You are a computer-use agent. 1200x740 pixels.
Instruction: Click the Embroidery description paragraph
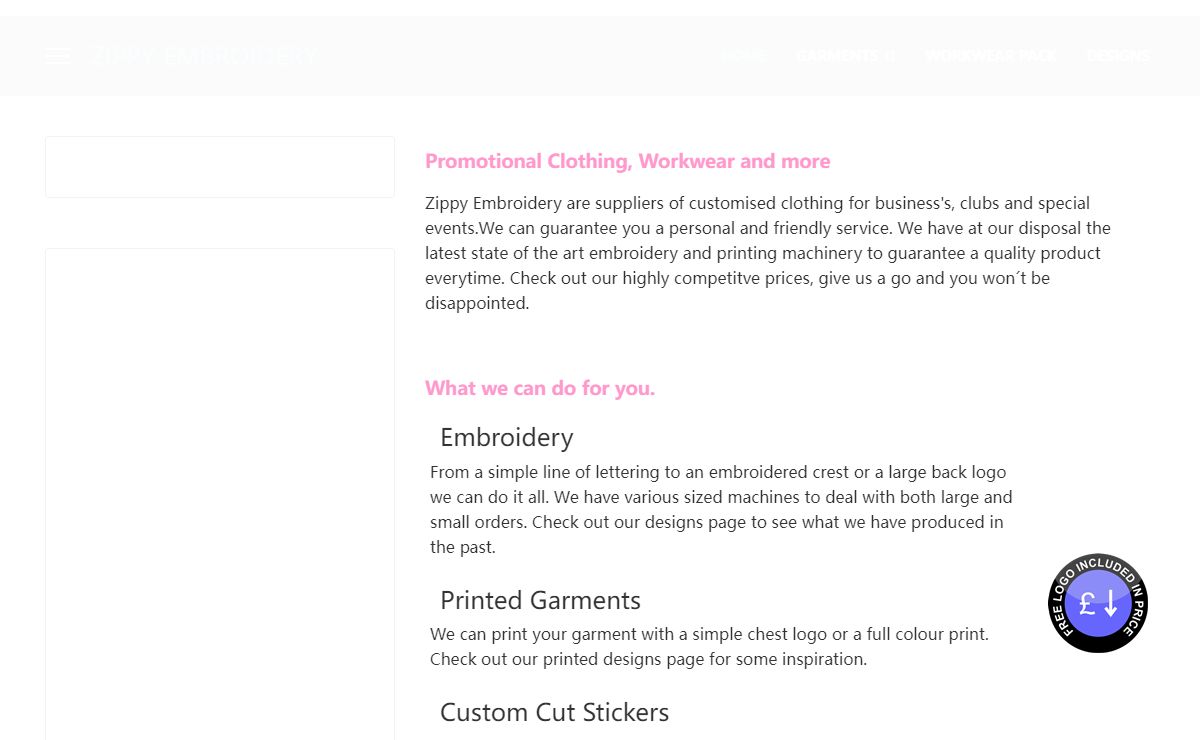click(x=721, y=509)
